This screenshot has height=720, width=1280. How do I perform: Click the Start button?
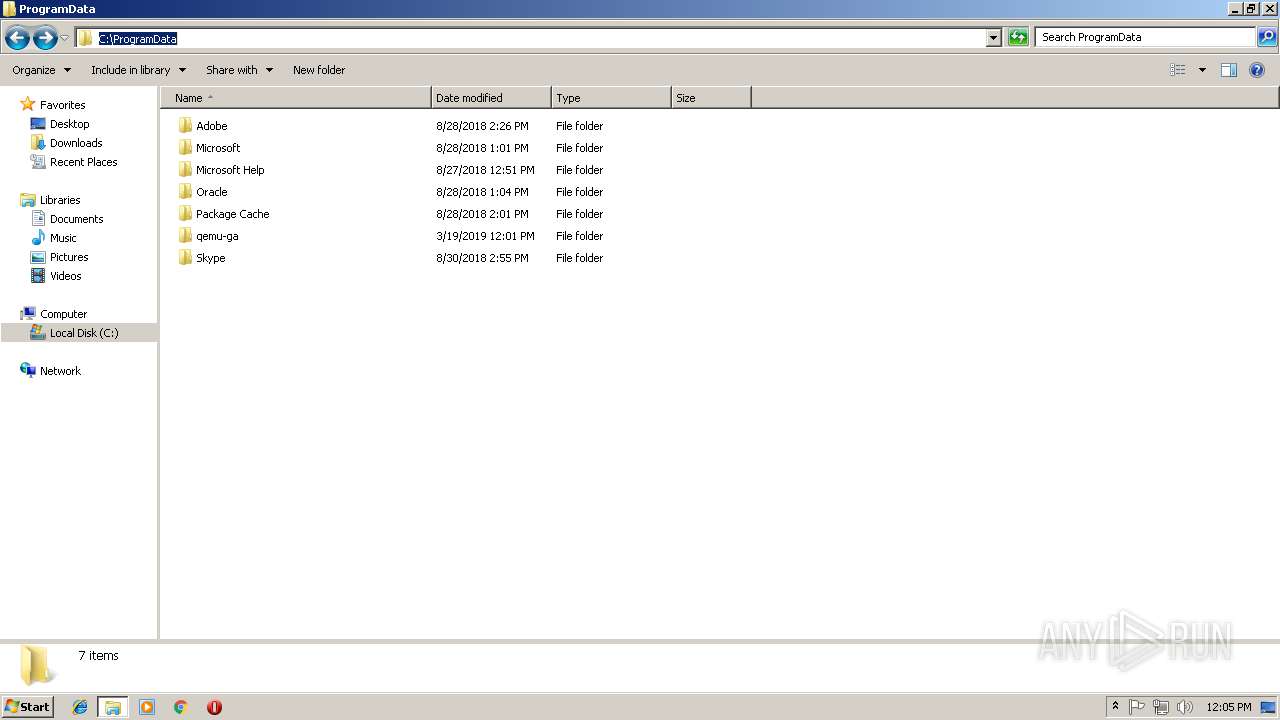click(x=27, y=707)
